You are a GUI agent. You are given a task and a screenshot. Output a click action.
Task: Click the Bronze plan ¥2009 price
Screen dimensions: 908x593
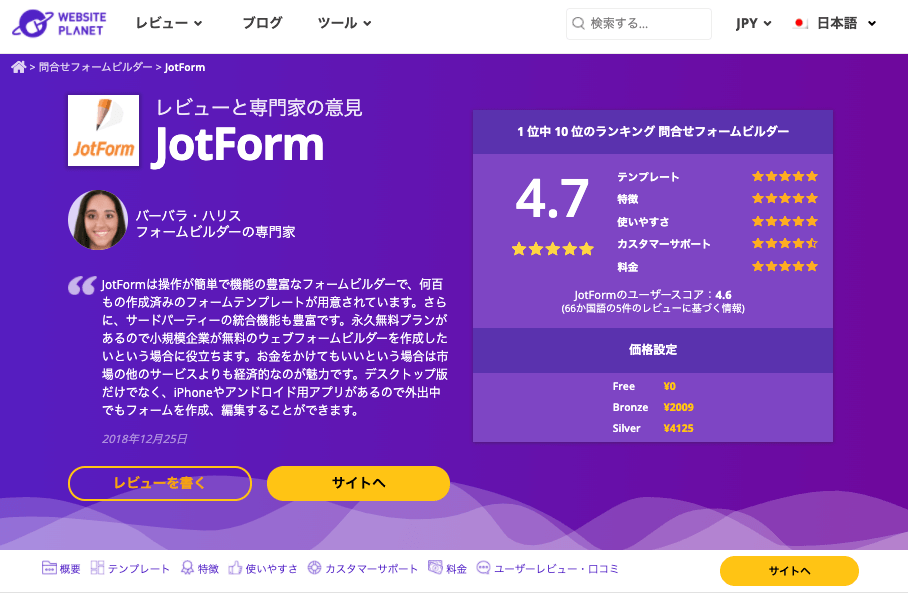(x=678, y=407)
